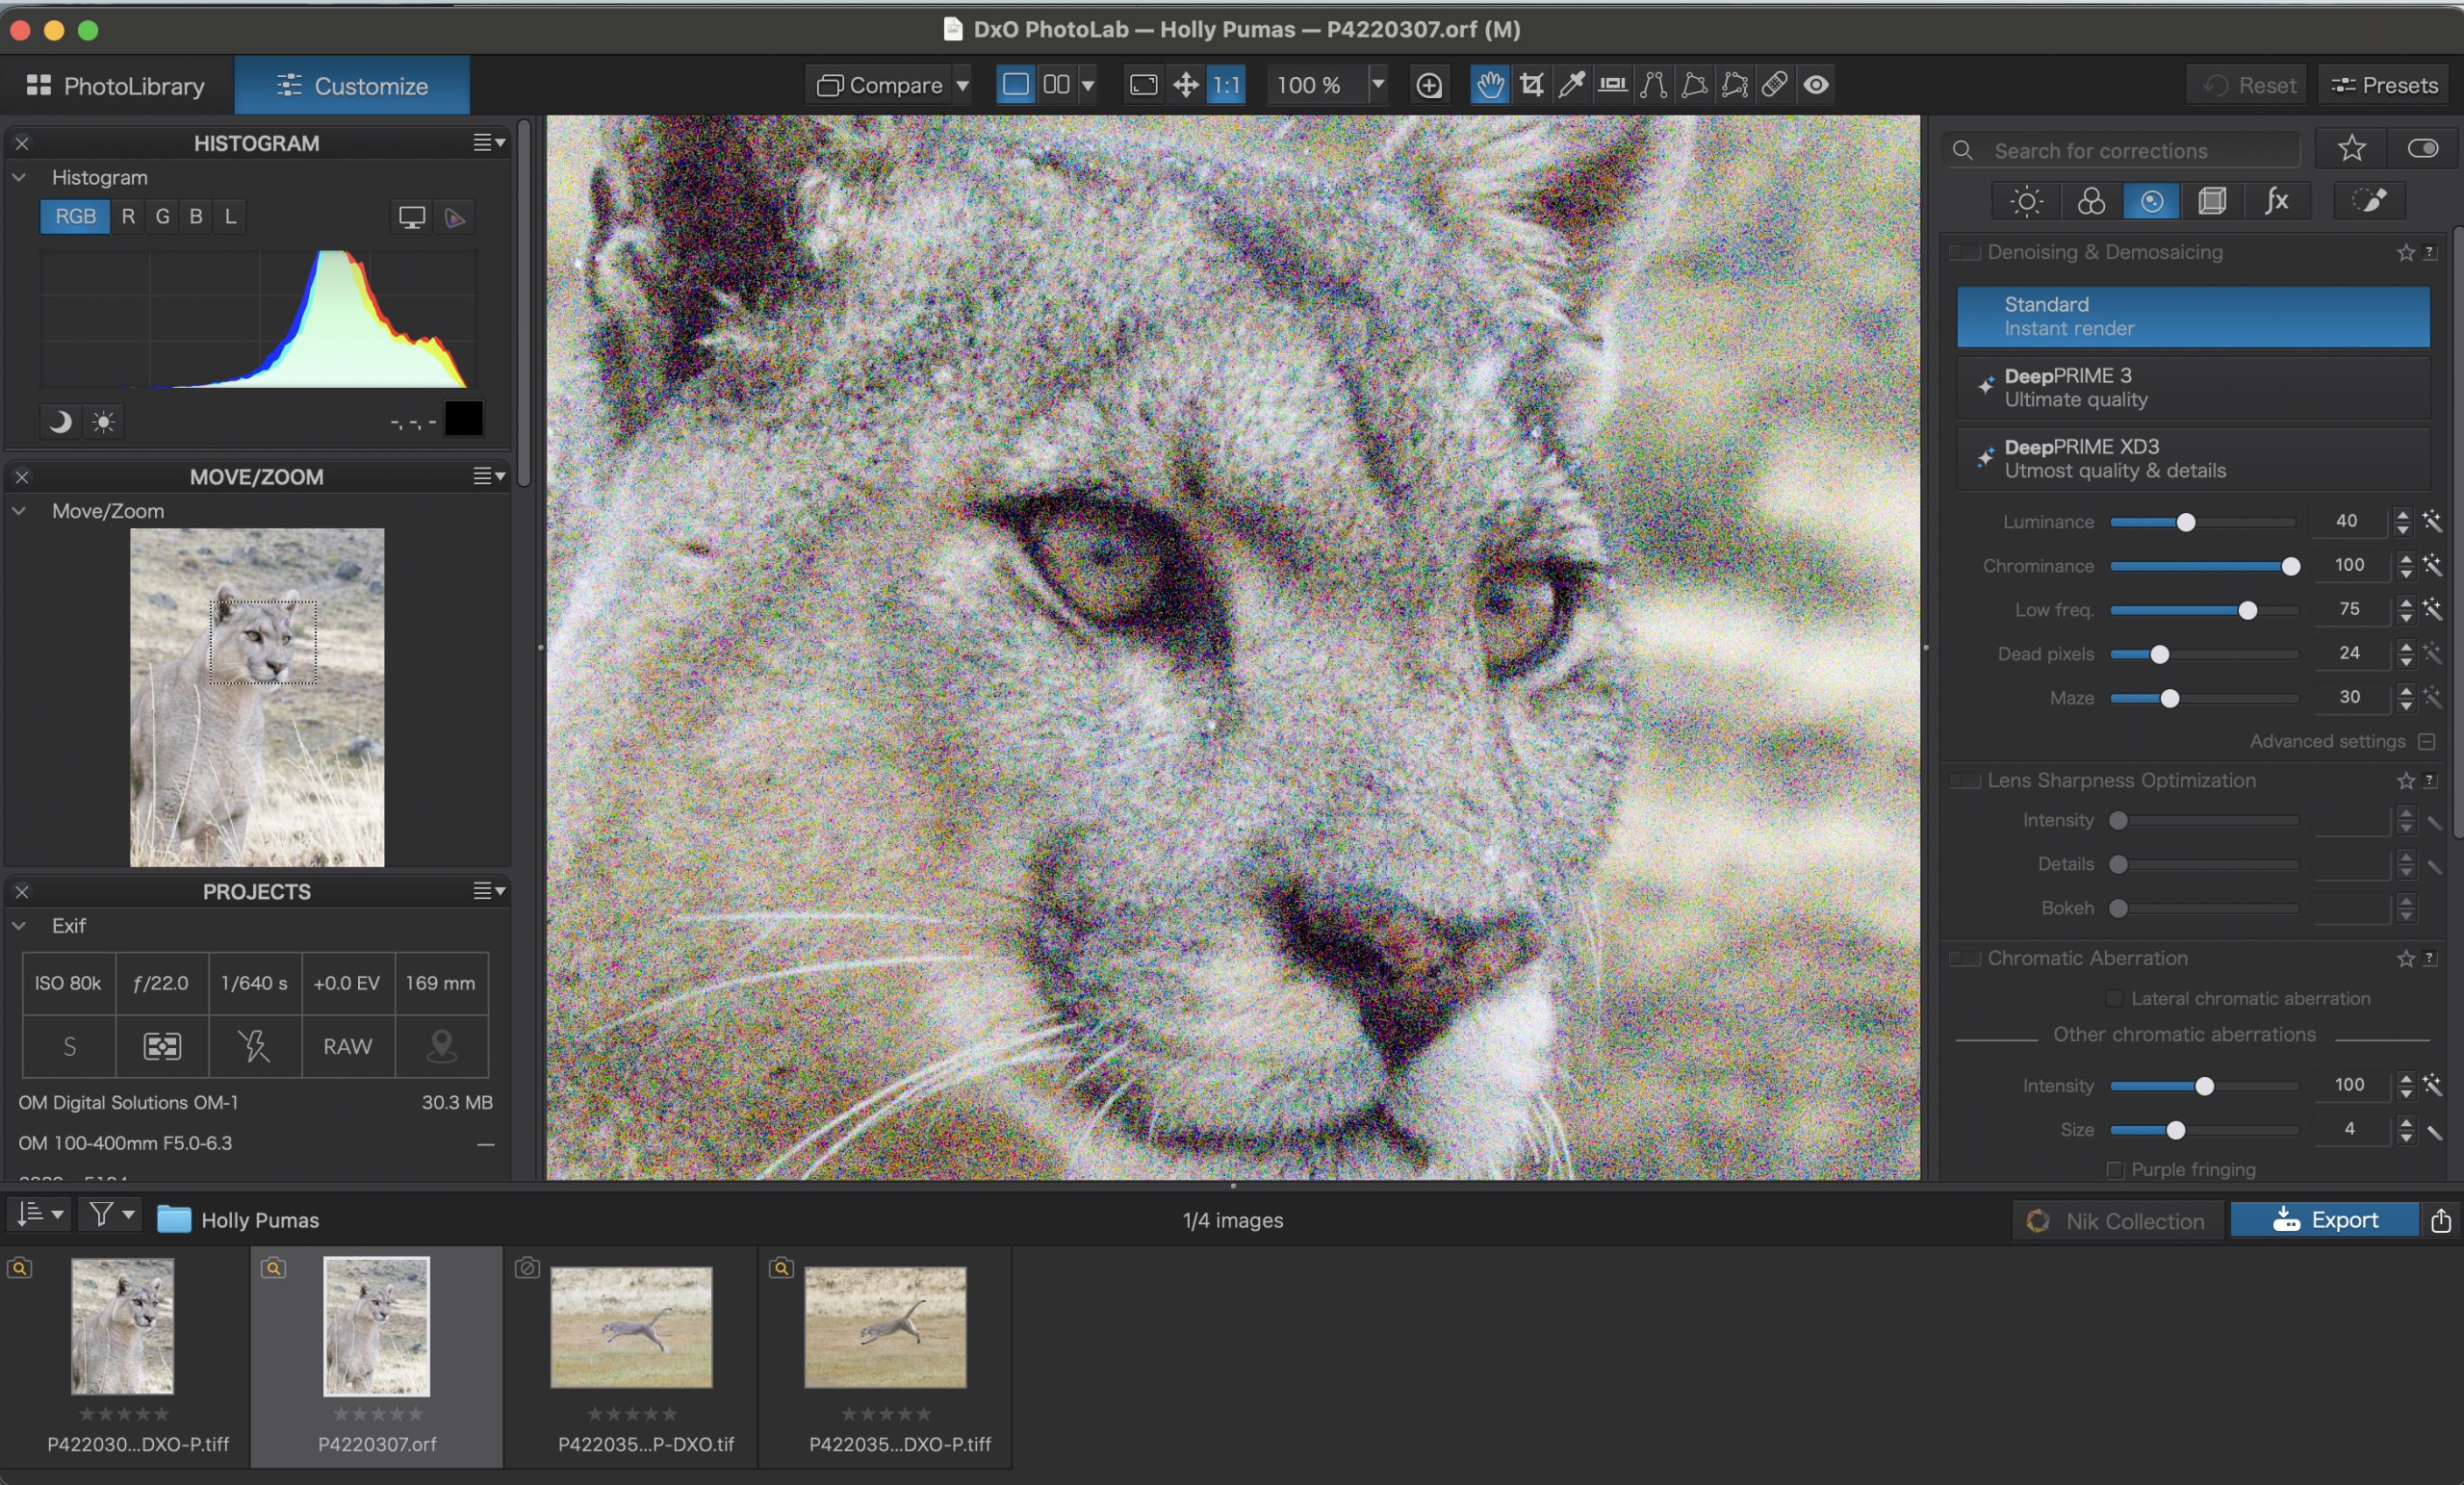Click the zoom-to-fit icon
Image resolution: width=2464 pixels, height=1485 pixels.
[x=1144, y=85]
